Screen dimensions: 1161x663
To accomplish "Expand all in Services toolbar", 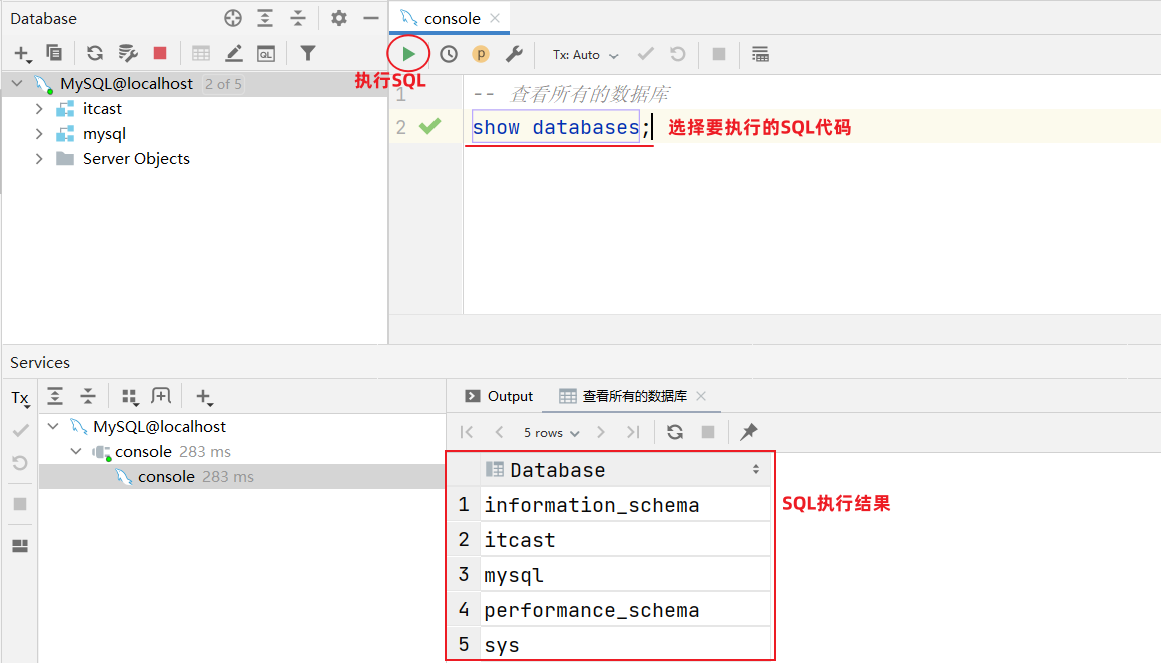I will tap(55, 396).
